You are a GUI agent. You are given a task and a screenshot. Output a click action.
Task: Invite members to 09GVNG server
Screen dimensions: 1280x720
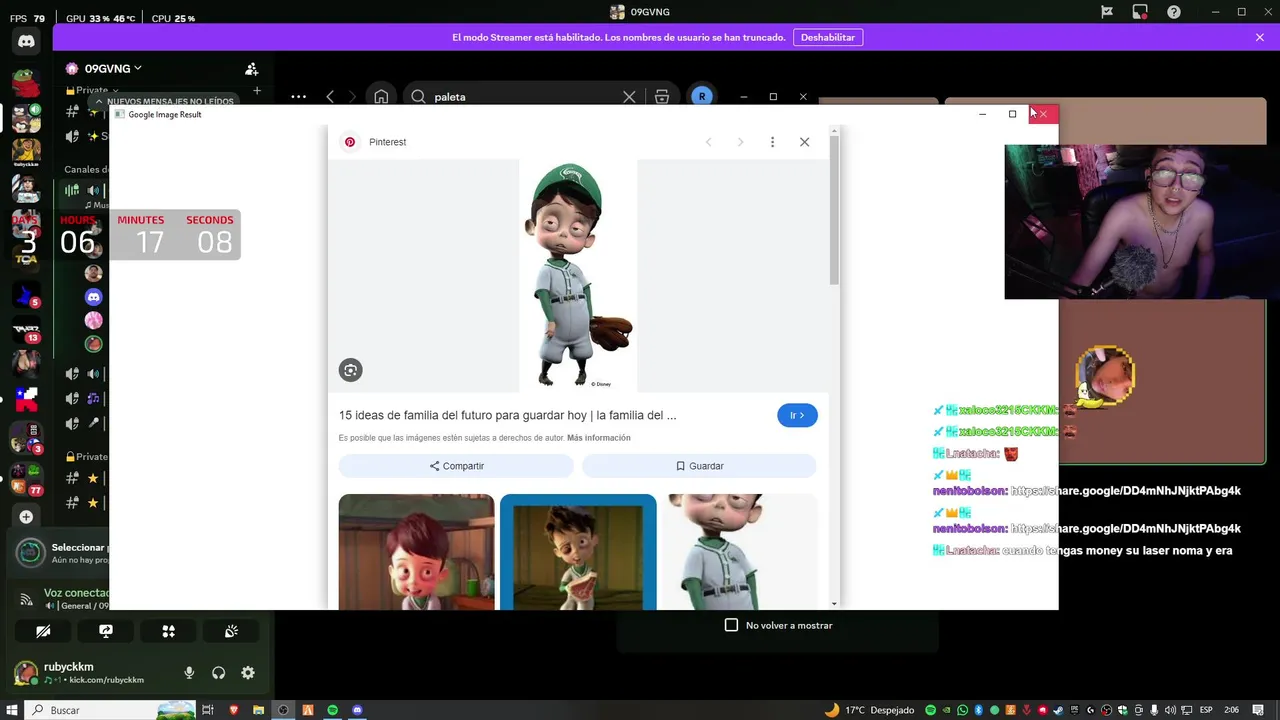[x=252, y=69]
